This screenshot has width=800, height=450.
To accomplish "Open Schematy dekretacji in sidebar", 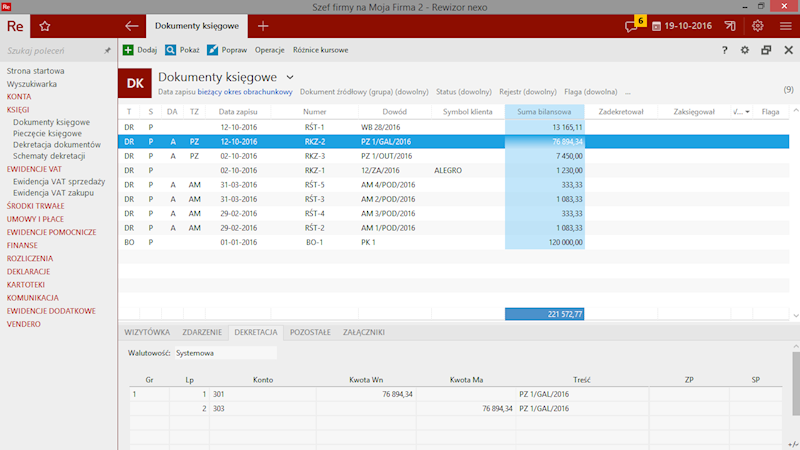I will click(49, 156).
